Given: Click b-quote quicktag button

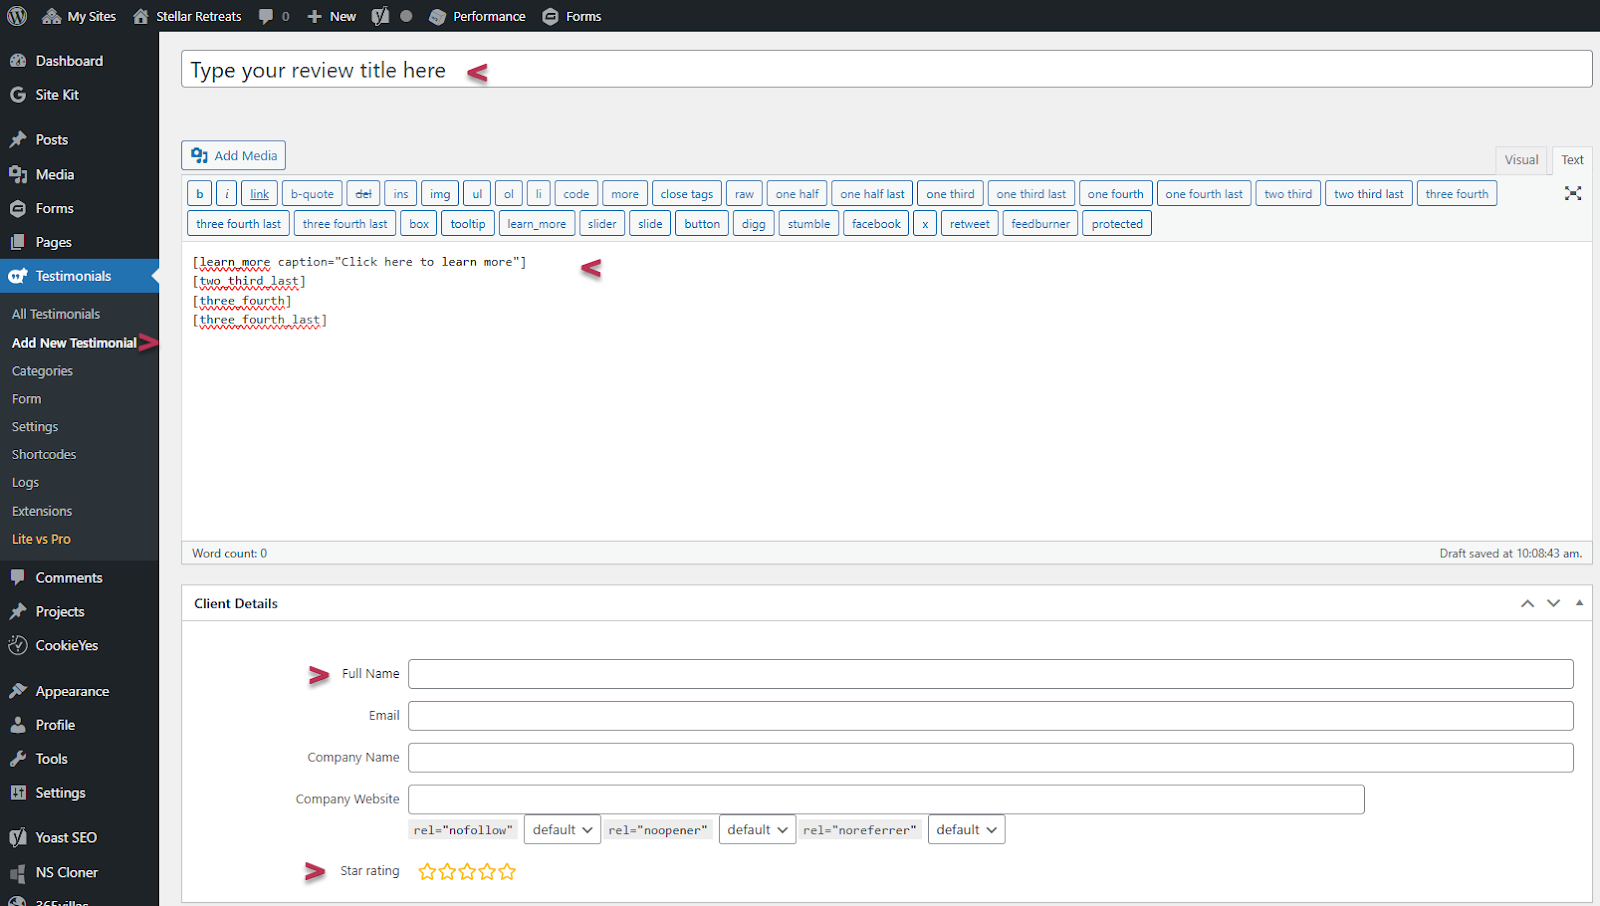Looking at the screenshot, I should click(312, 194).
